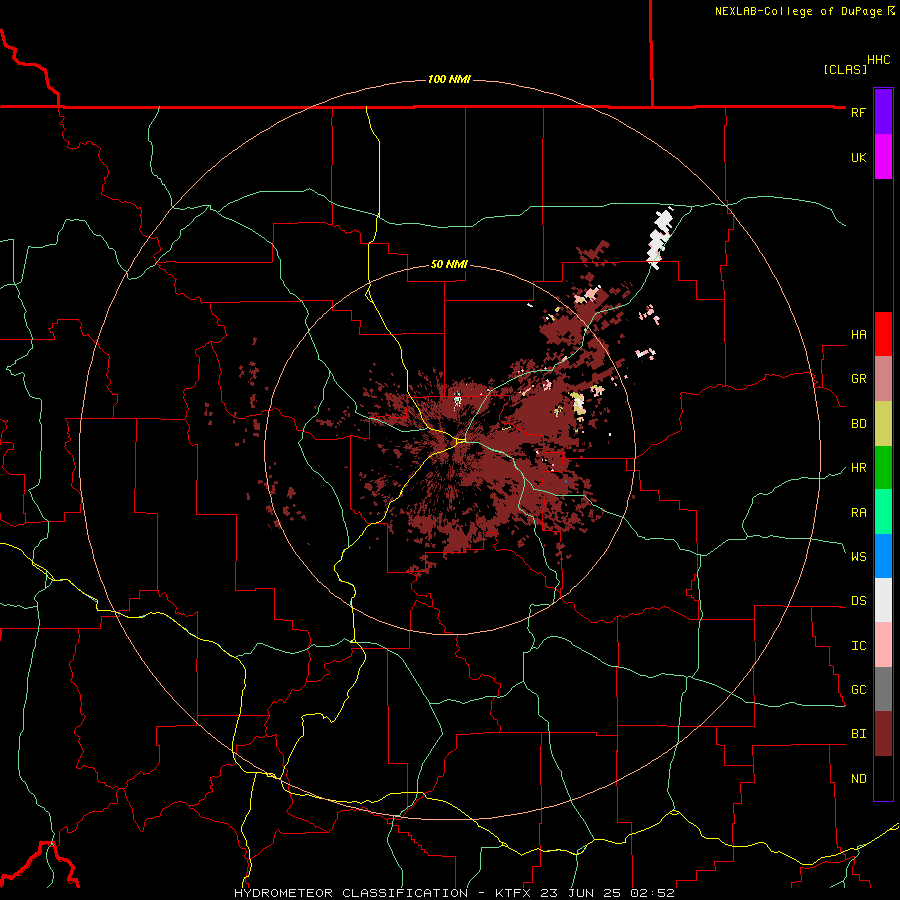Click the radar site center at highway junction
Image resolution: width=900 pixels, height=900 pixels.
pyautogui.click(x=460, y=441)
